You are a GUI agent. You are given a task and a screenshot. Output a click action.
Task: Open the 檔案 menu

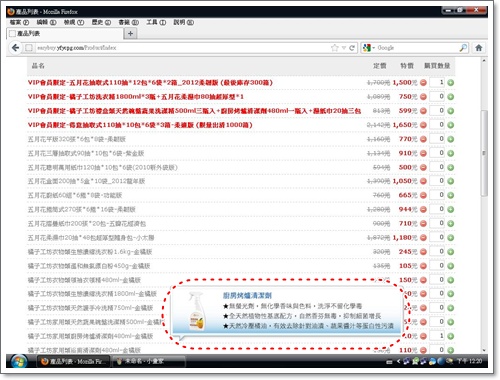[x=19, y=22]
